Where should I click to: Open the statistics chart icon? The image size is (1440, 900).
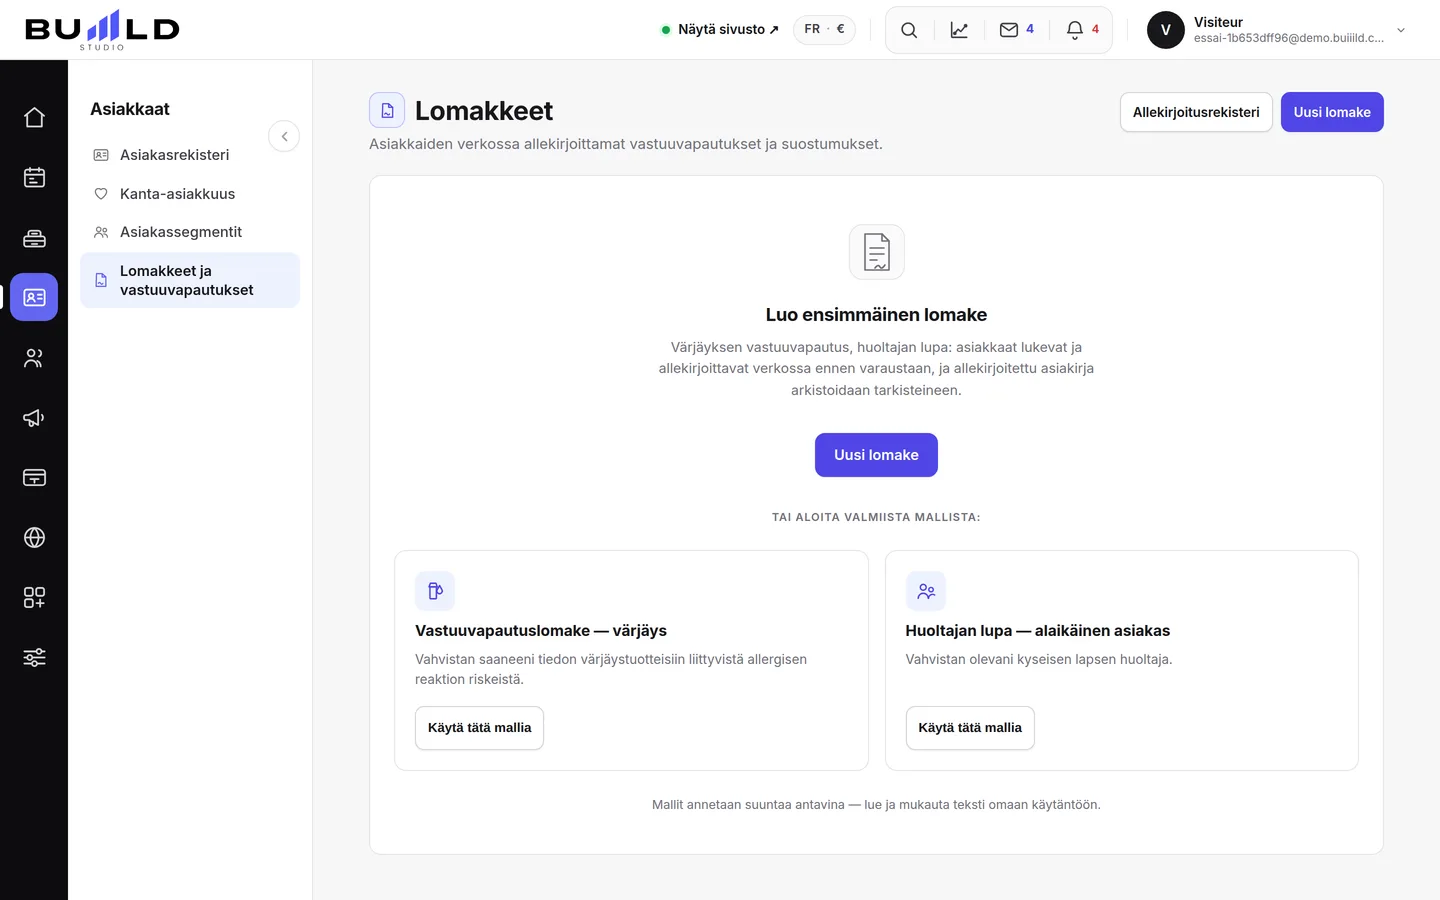[959, 30]
